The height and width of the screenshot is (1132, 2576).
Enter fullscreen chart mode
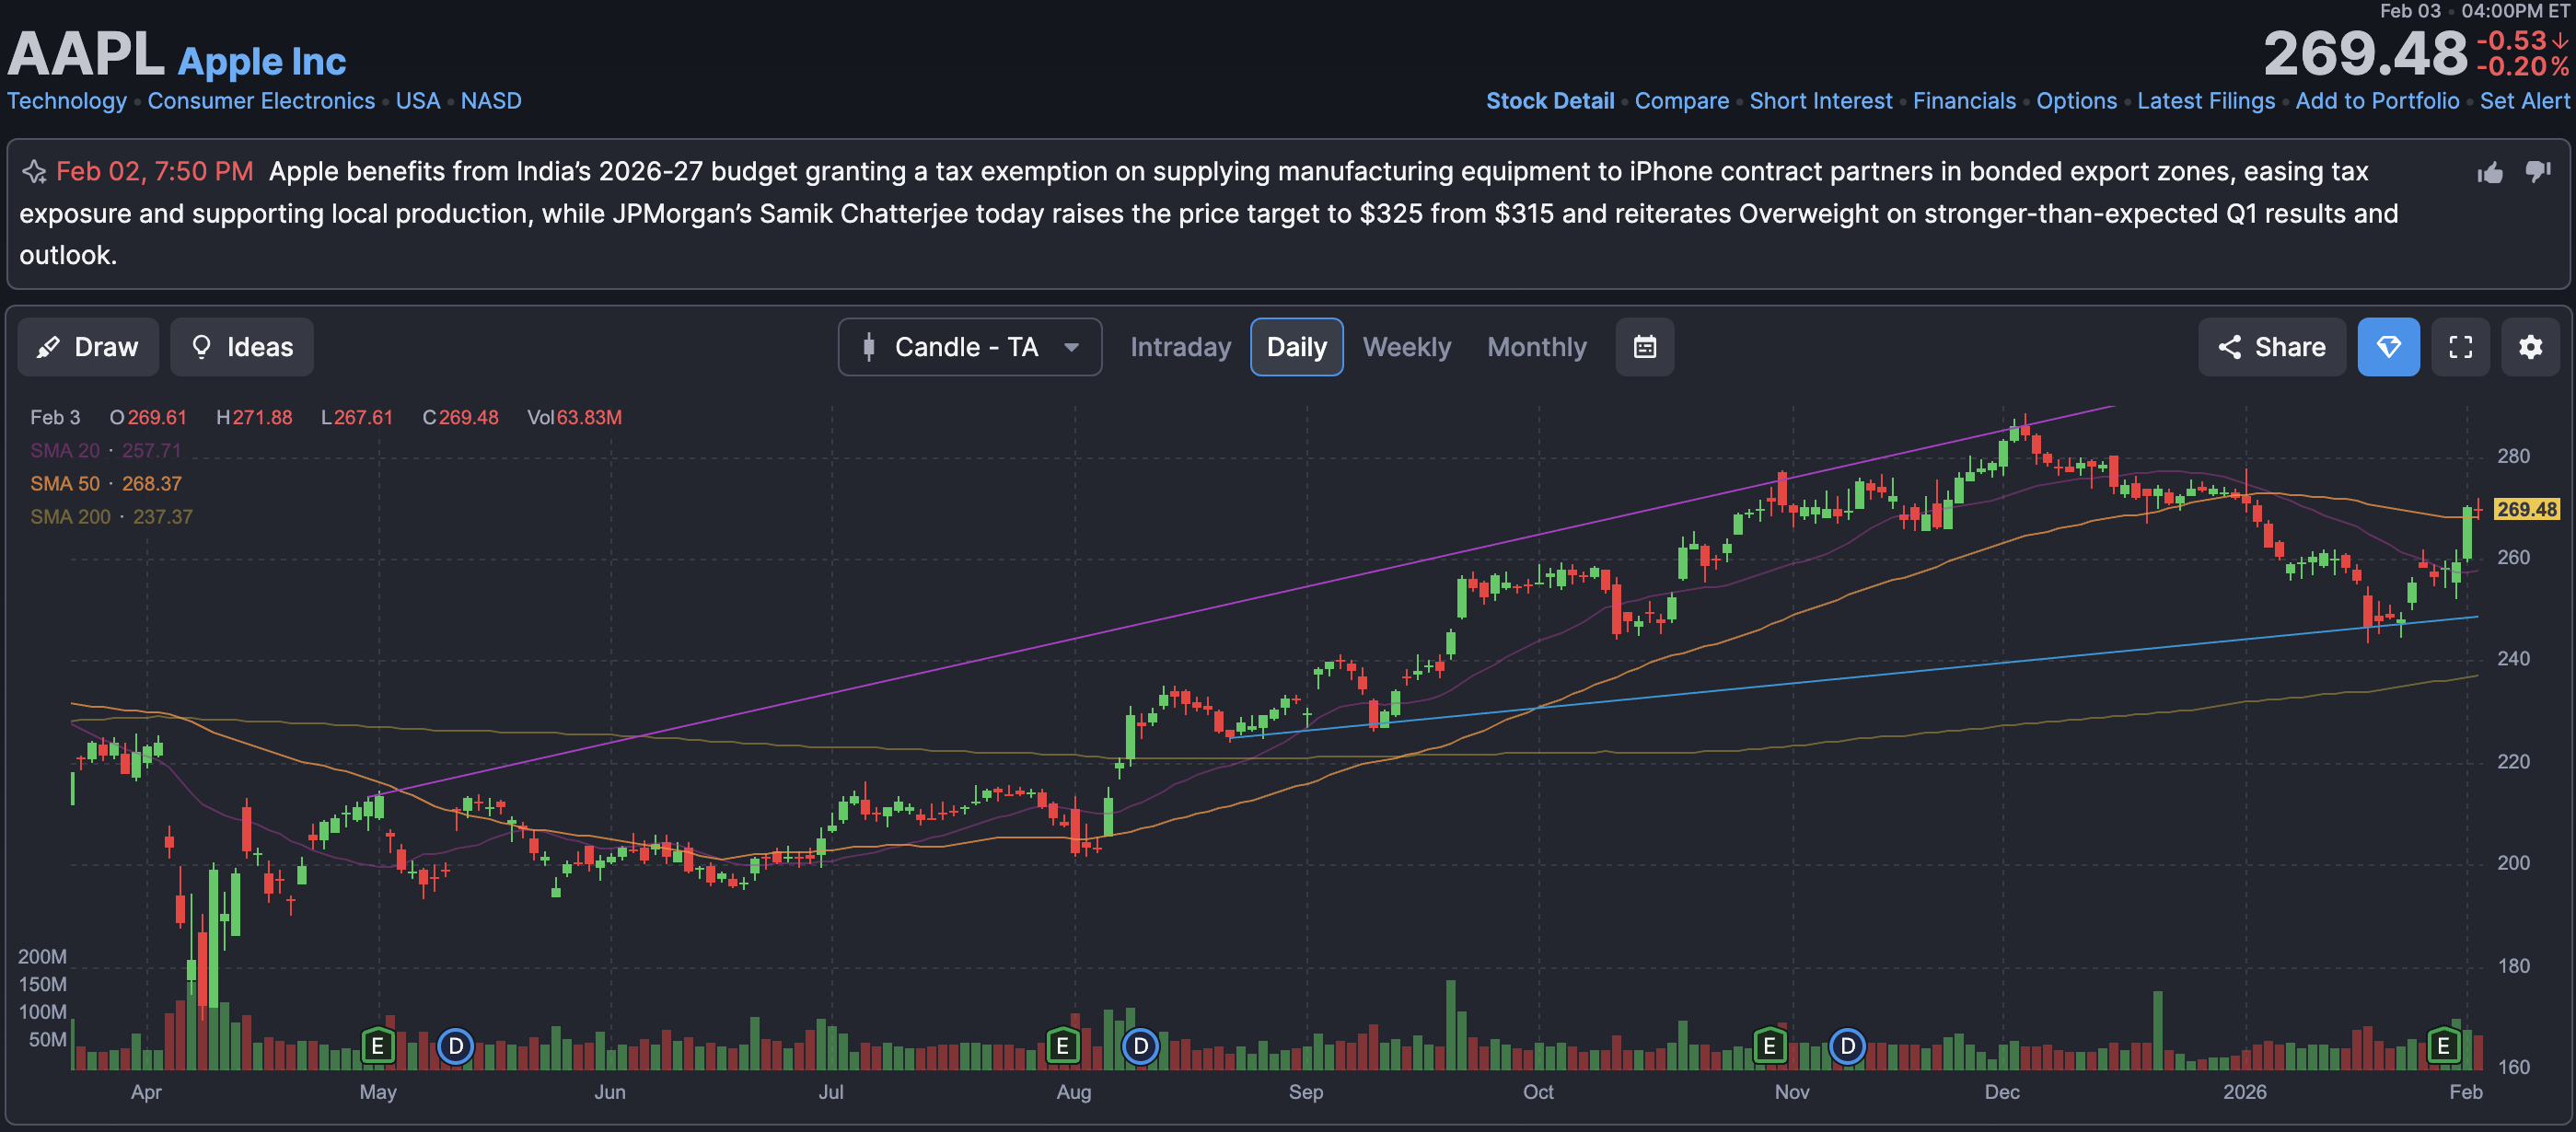point(2460,347)
